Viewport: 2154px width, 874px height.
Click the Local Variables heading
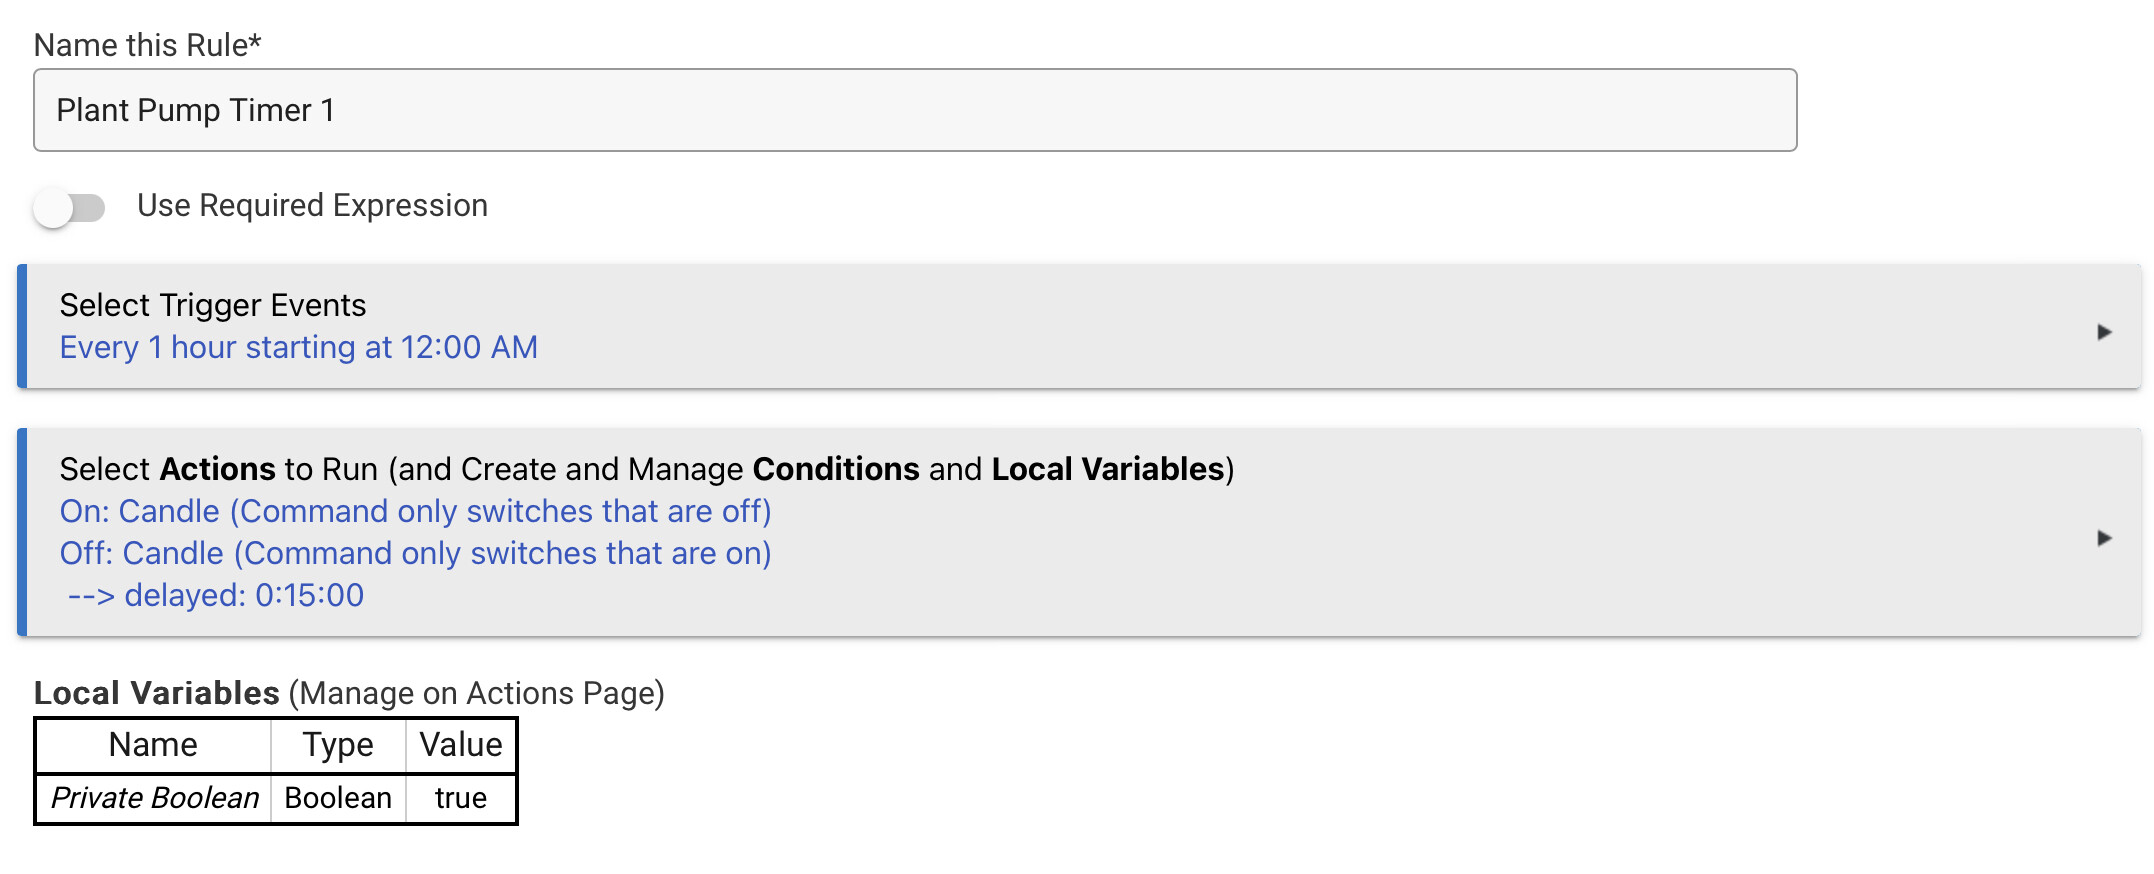click(x=157, y=693)
